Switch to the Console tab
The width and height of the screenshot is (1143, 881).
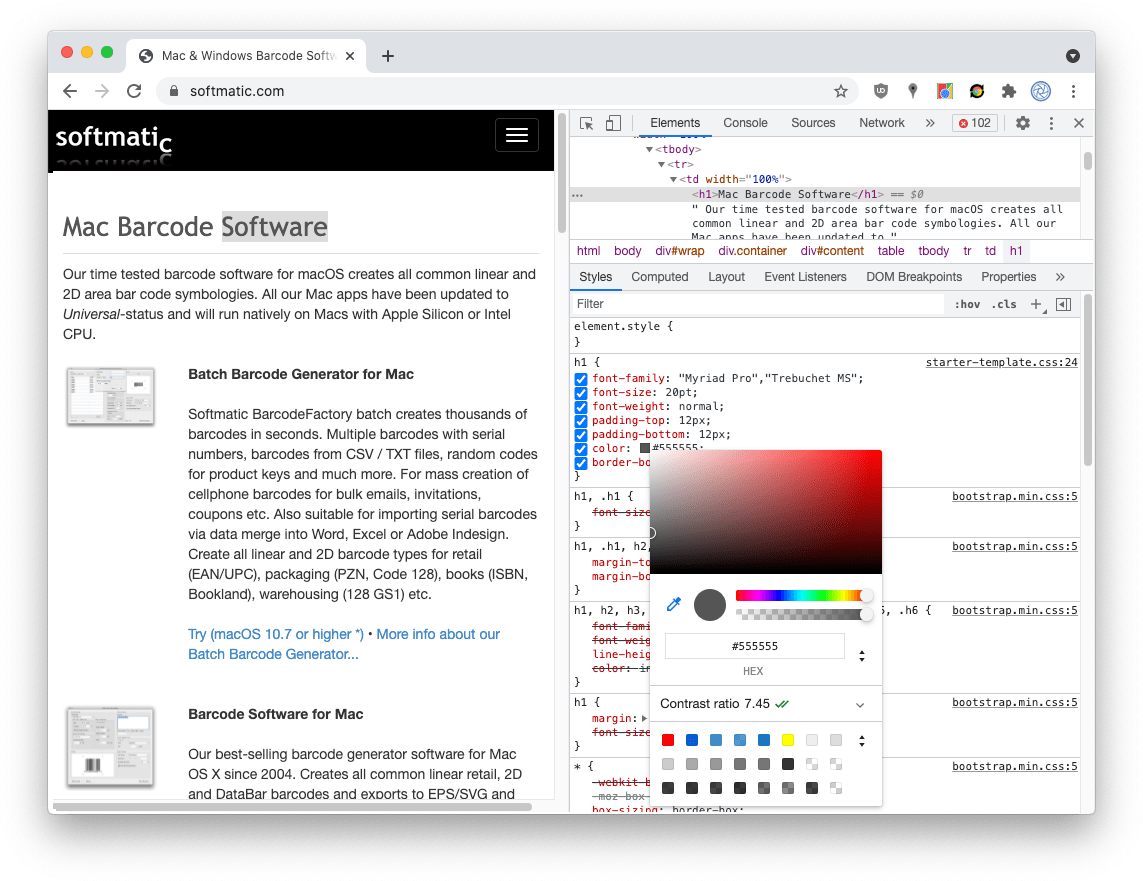(x=745, y=122)
